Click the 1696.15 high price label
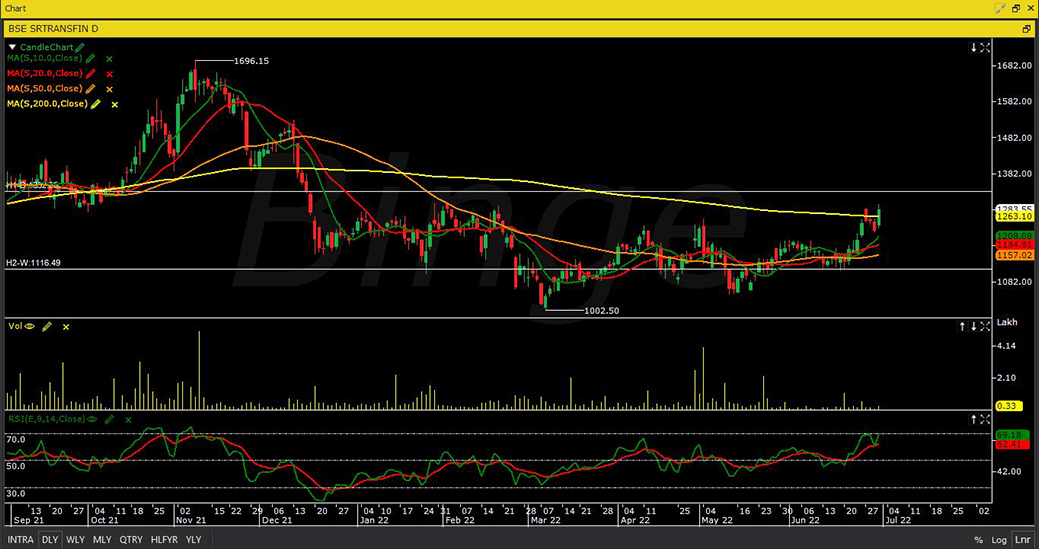 (251, 61)
